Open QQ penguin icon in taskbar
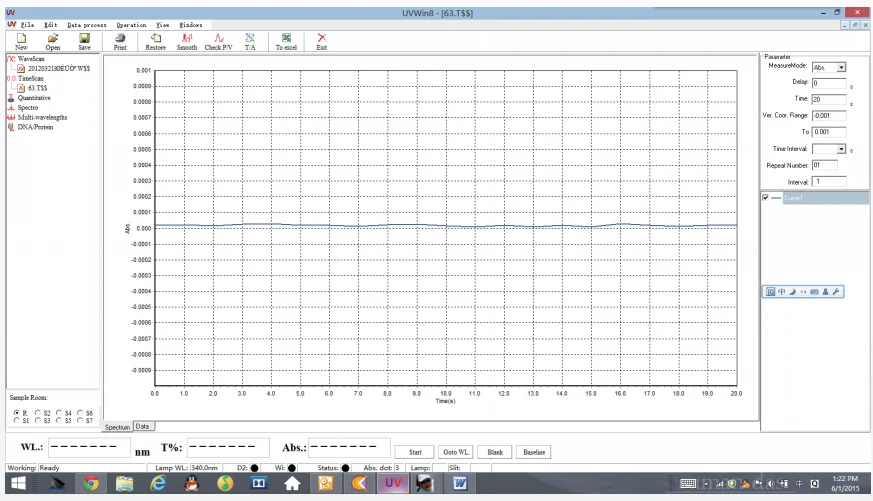This screenshot has width=873, height=501. click(x=192, y=483)
